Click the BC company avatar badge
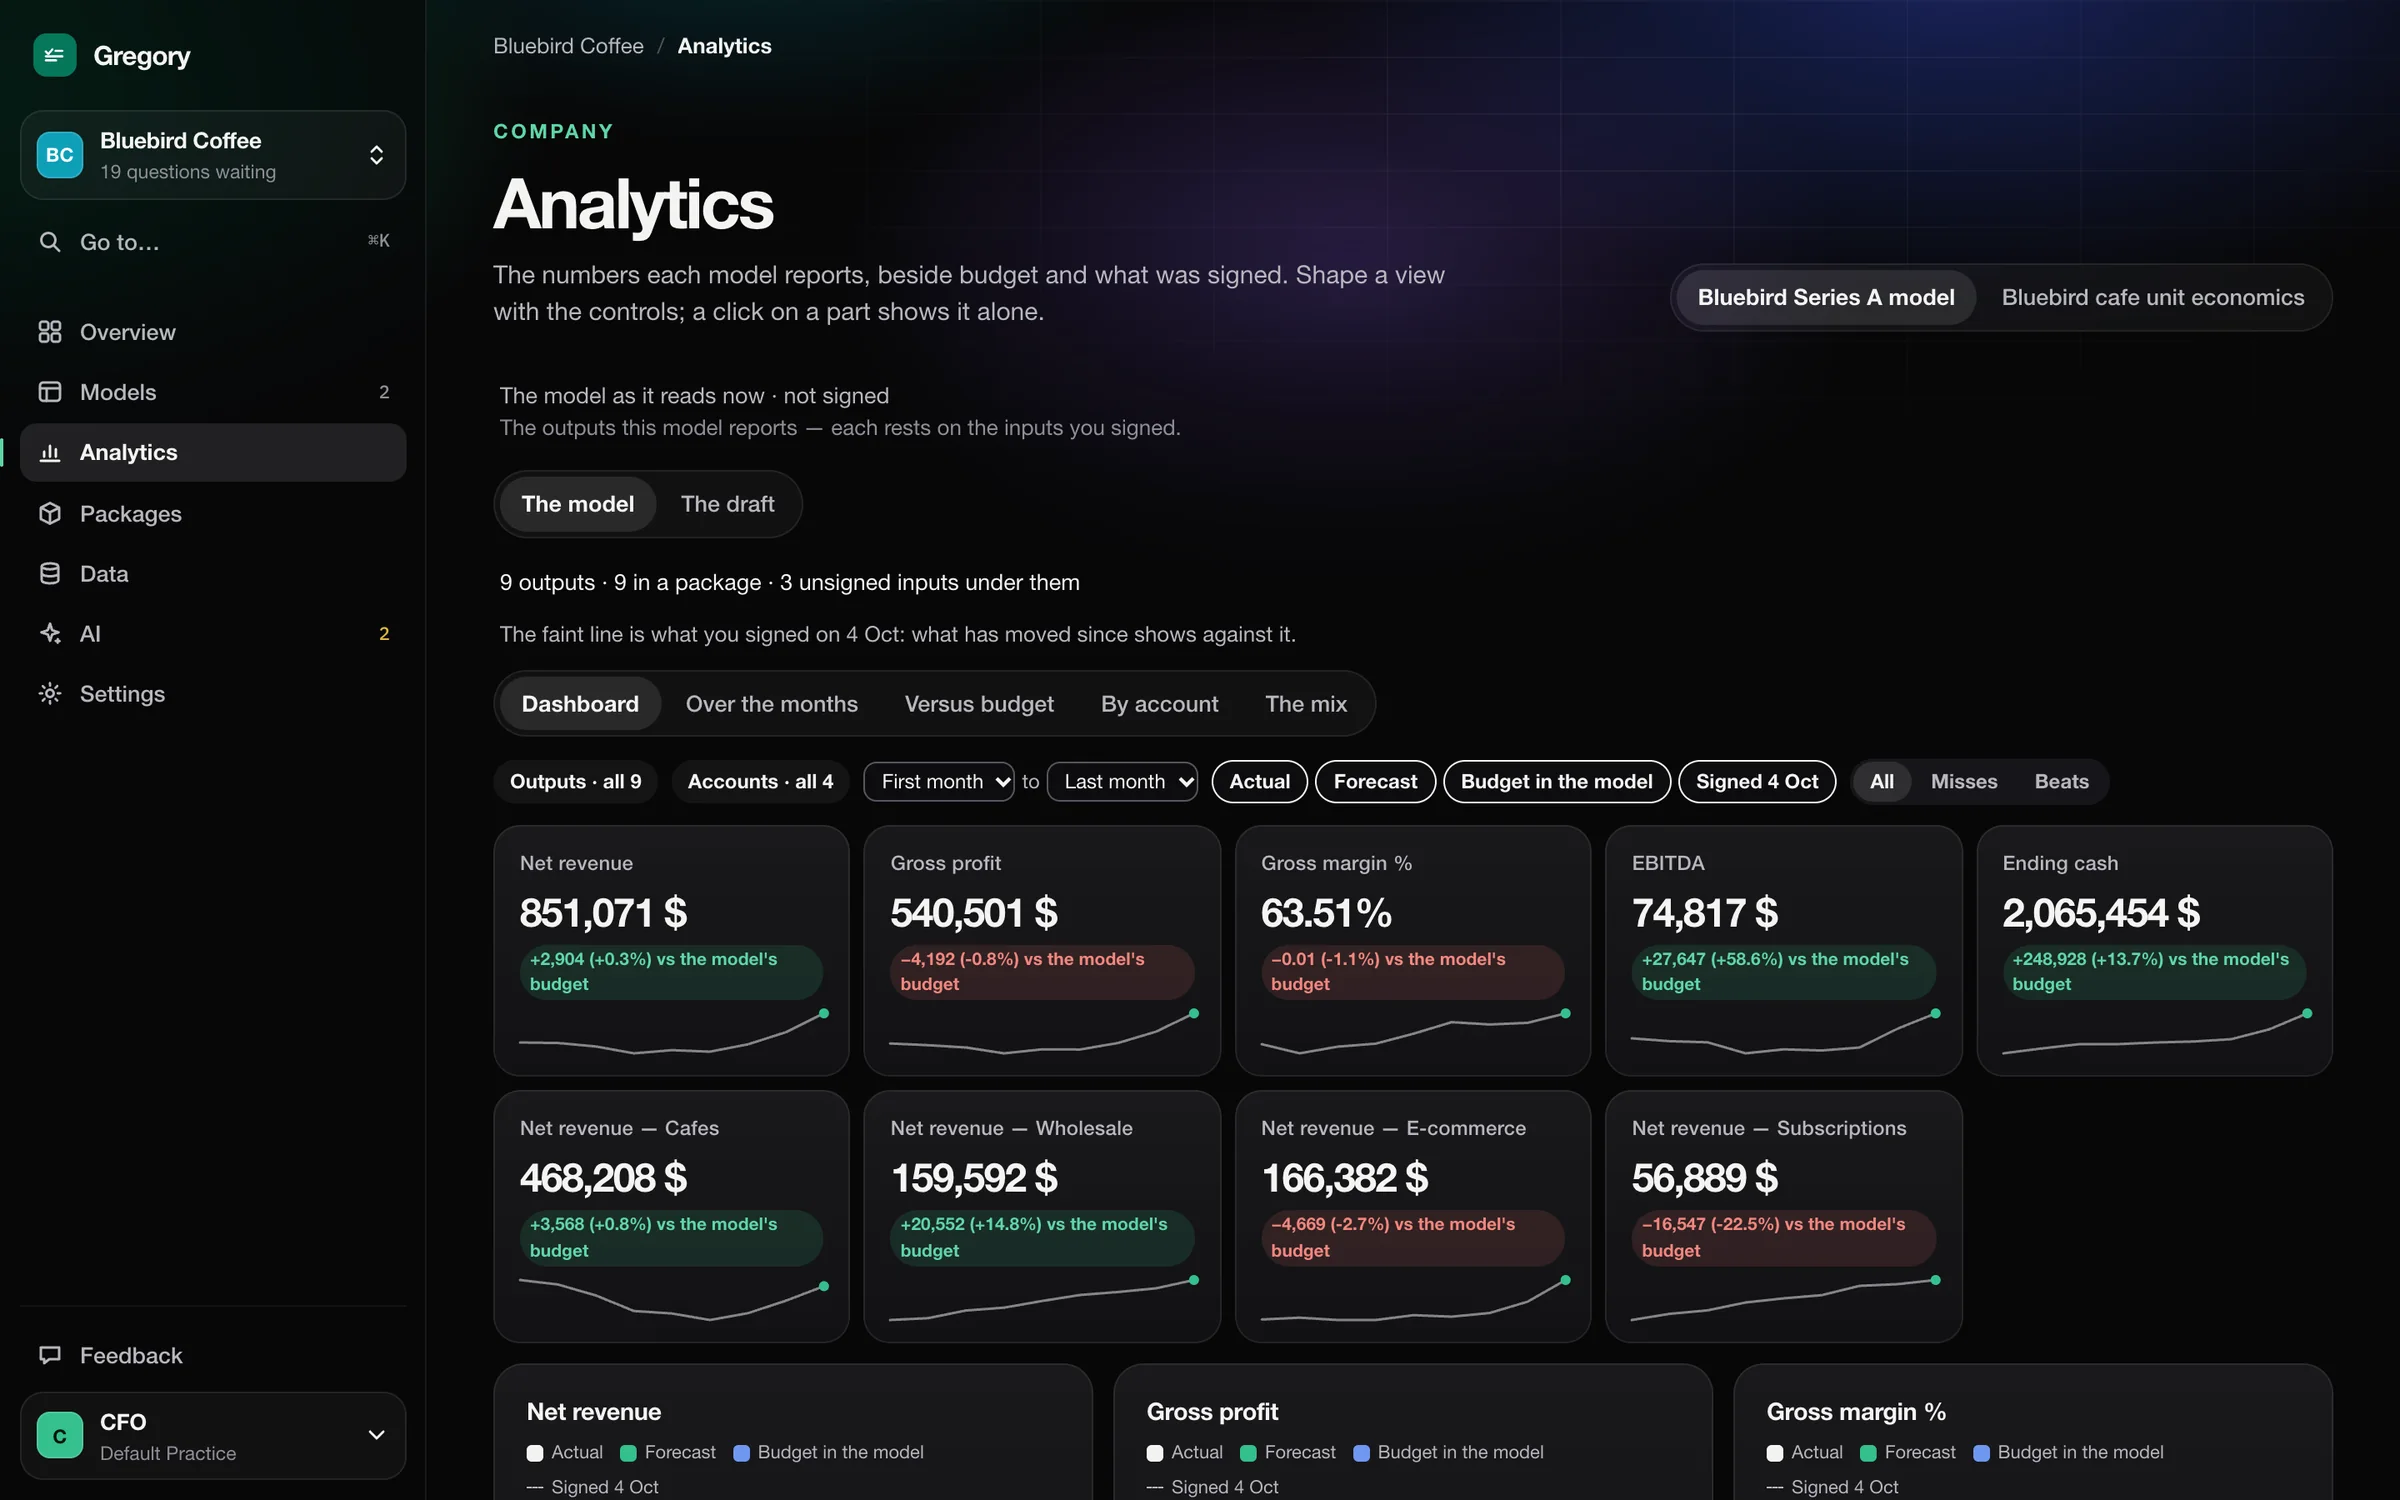The image size is (2400, 1500). point(60,155)
